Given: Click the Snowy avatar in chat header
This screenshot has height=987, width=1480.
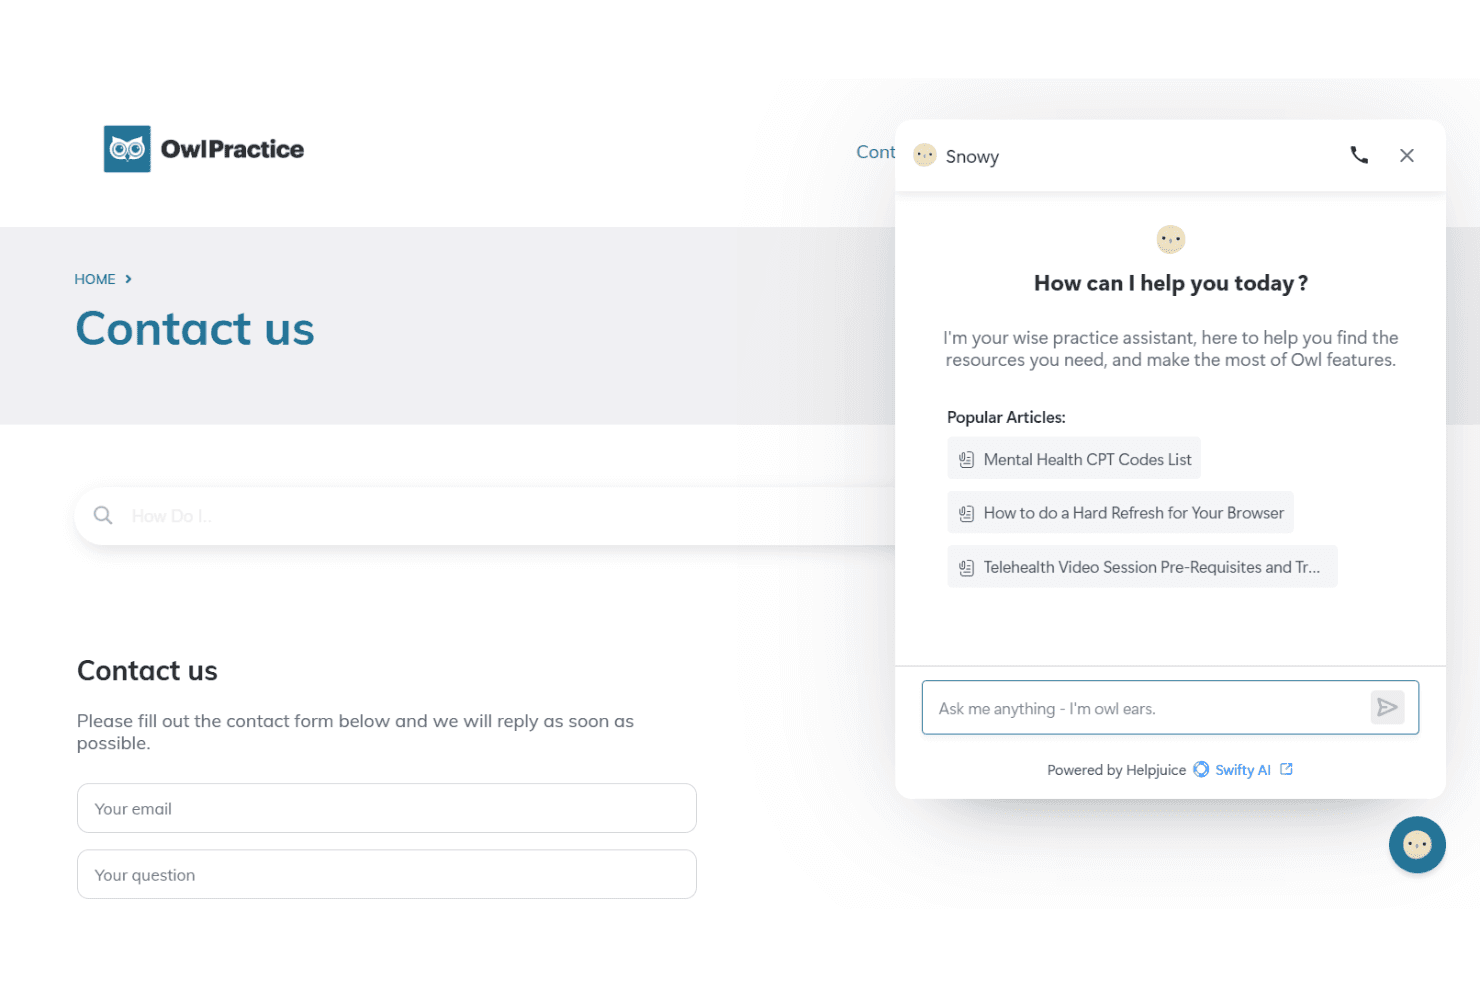Looking at the screenshot, I should (x=925, y=155).
